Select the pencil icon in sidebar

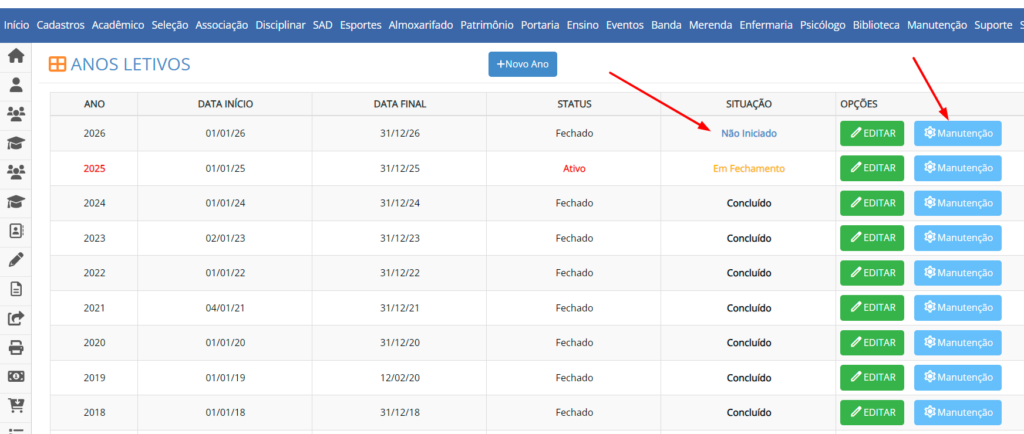coord(16,260)
